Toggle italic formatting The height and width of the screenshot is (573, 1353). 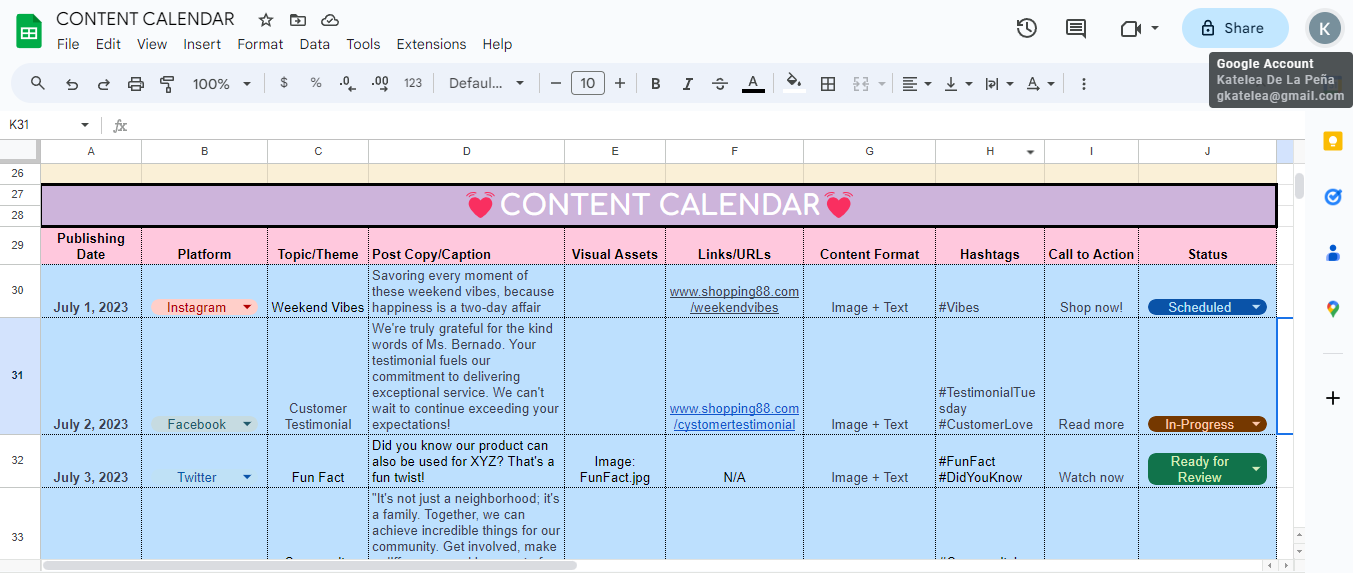tap(687, 83)
